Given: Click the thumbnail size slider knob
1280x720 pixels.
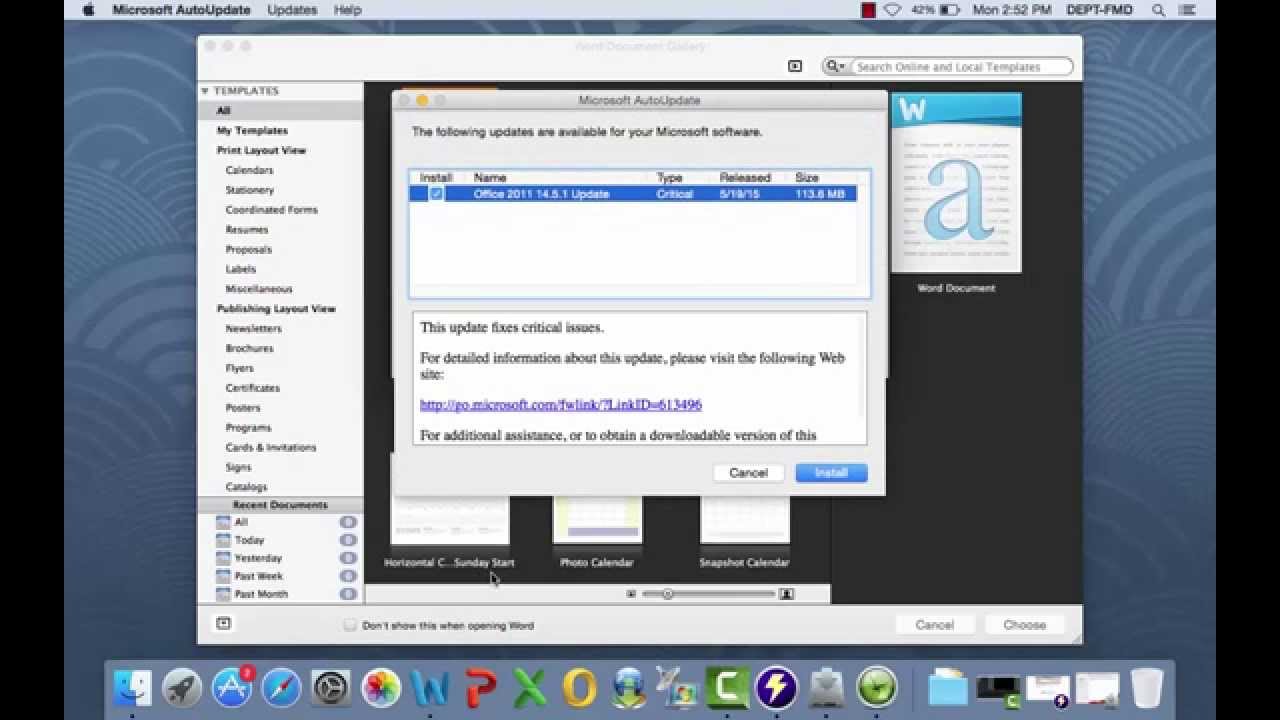Looking at the screenshot, I should click(x=667, y=594).
